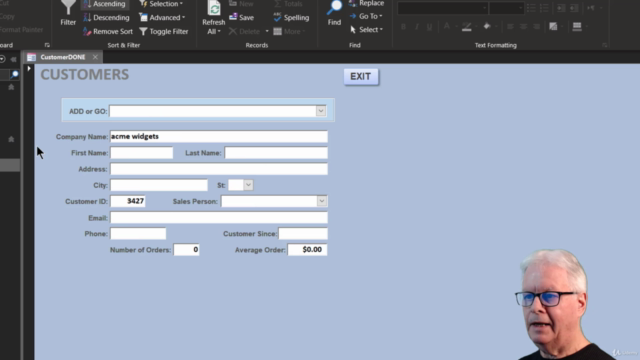This screenshot has width=640, height=360.
Task: Click the City field
Action: 159,185
